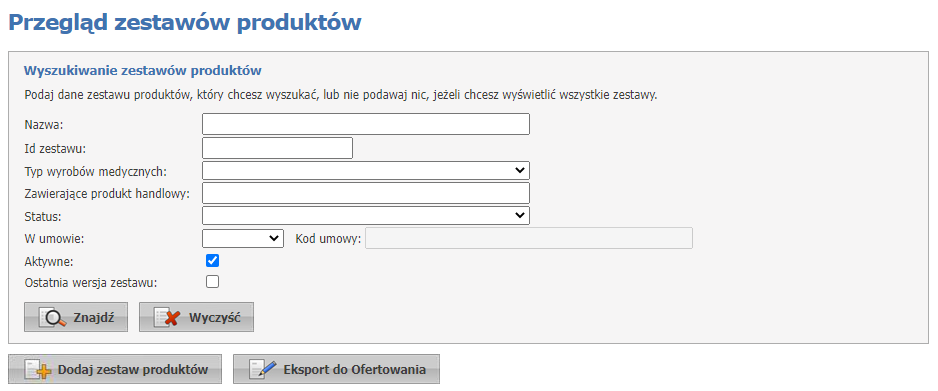Focus the Nazwa text field
This screenshot has width=938, height=391.
click(x=366, y=124)
